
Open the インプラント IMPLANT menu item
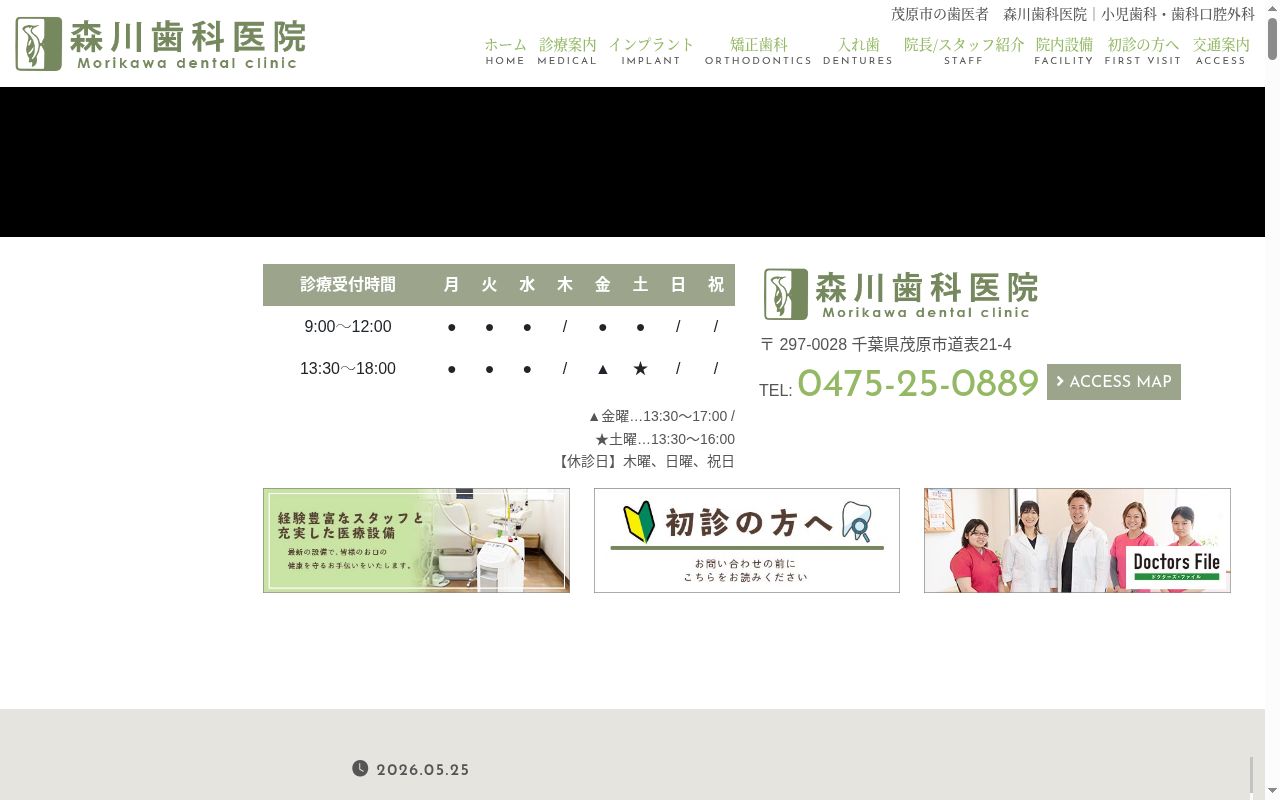(x=651, y=51)
